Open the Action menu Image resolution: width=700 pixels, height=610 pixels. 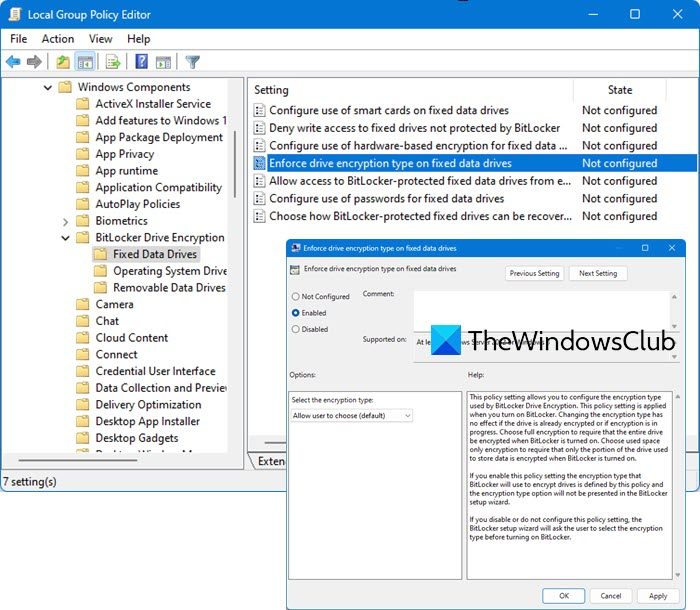coord(58,39)
